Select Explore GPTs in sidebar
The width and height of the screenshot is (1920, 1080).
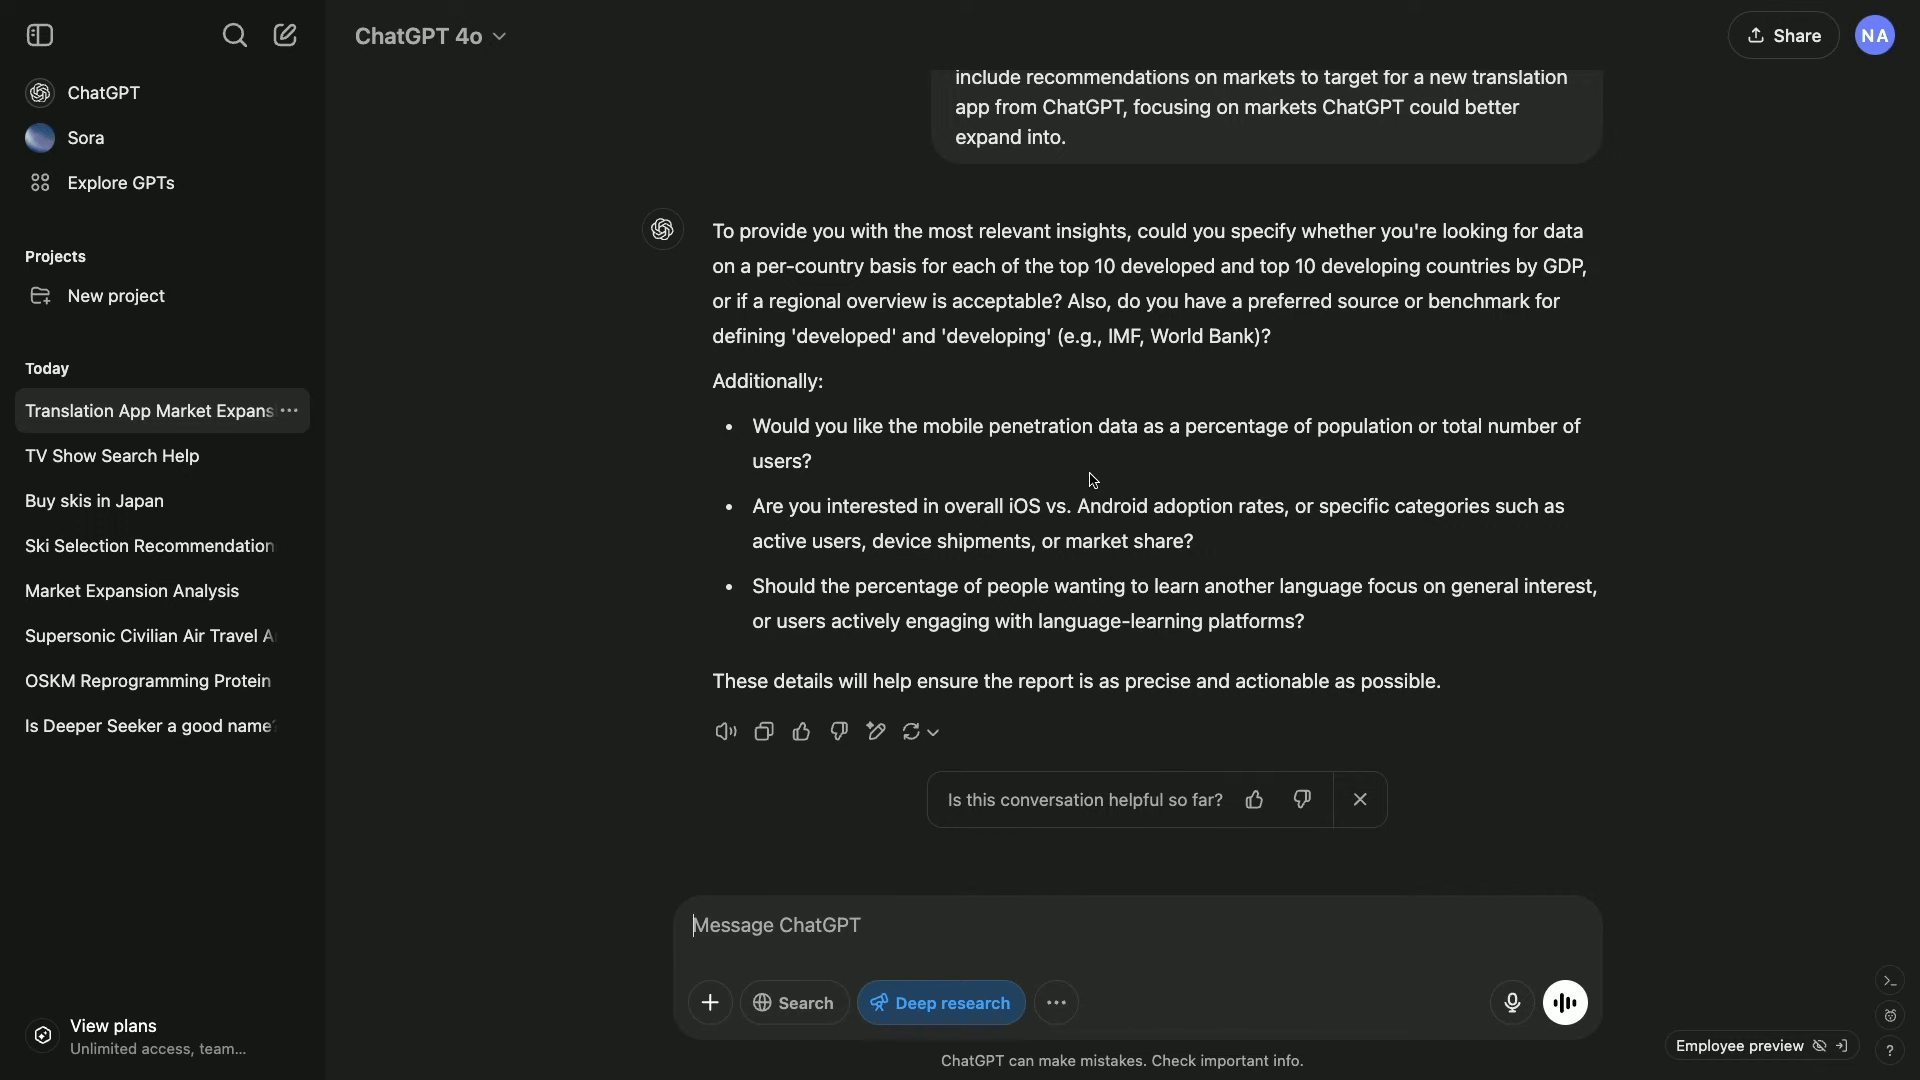120,183
